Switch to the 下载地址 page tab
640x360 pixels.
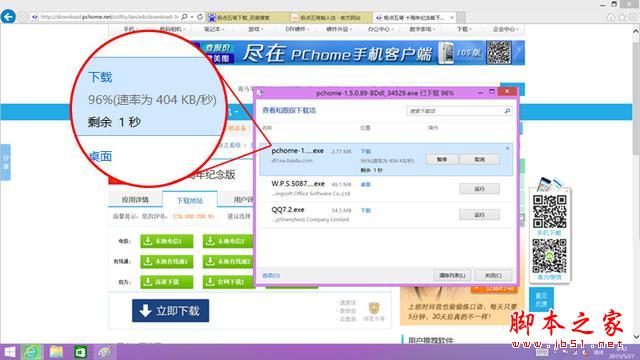tap(190, 200)
